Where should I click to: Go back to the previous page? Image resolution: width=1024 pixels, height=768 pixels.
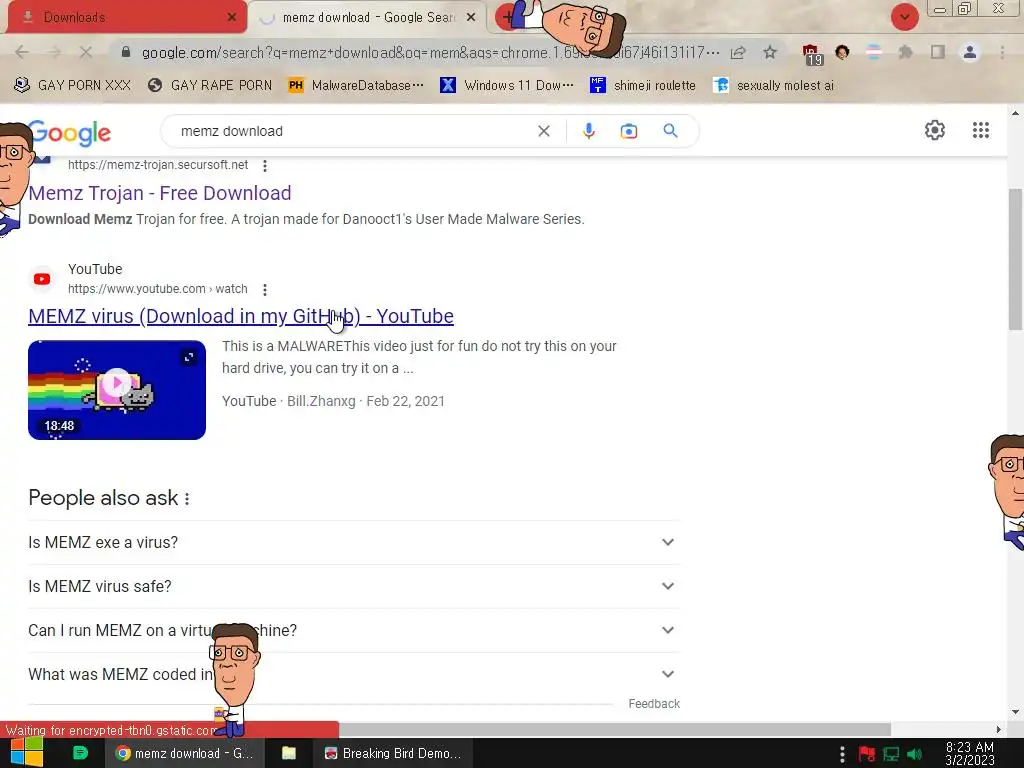click(22, 52)
